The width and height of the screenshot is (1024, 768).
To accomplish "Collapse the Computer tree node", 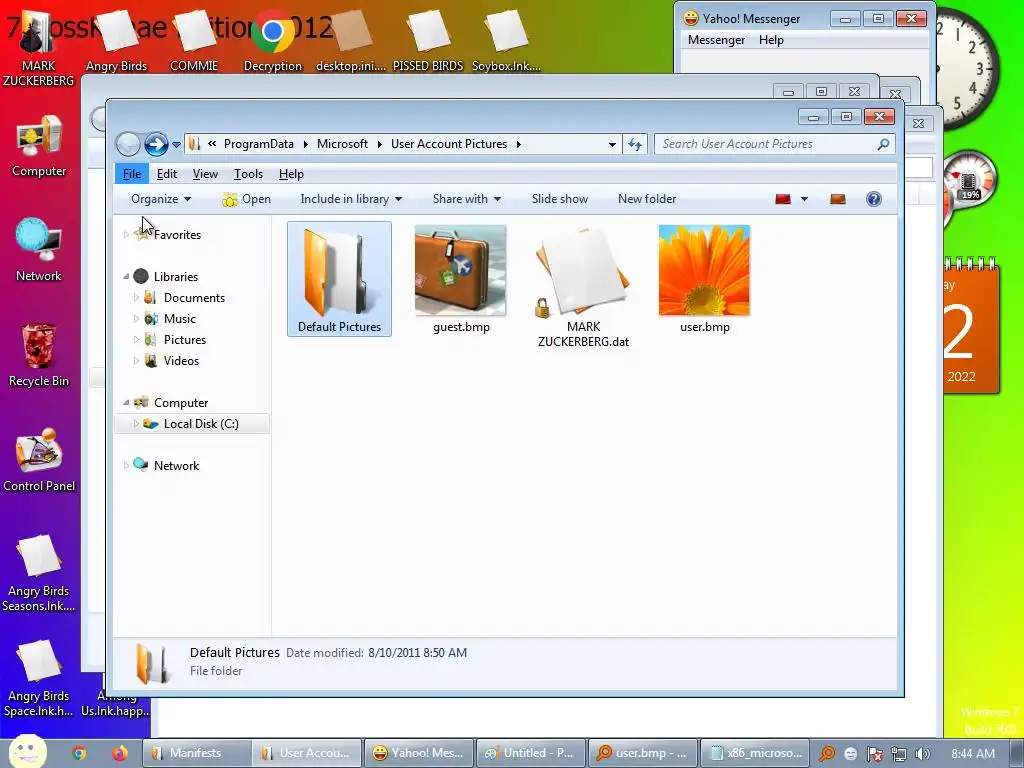I will tap(126, 402).
